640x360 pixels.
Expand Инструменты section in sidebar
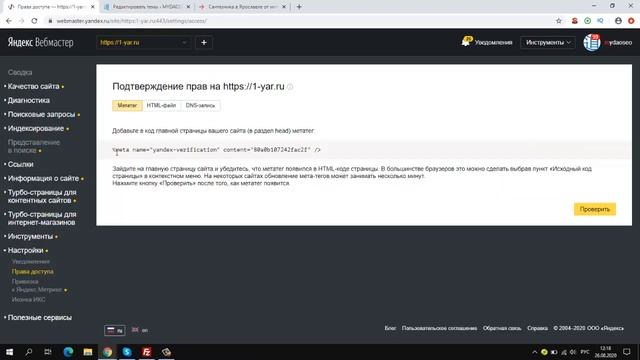point(30,237)
